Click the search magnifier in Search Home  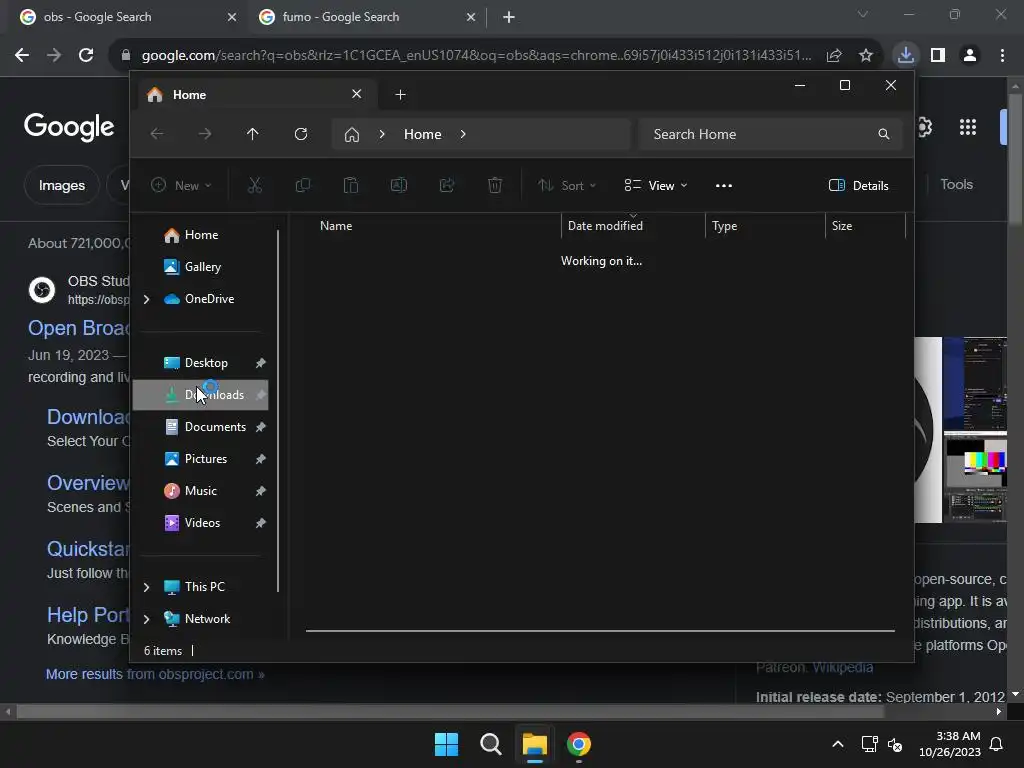(884, 134)
